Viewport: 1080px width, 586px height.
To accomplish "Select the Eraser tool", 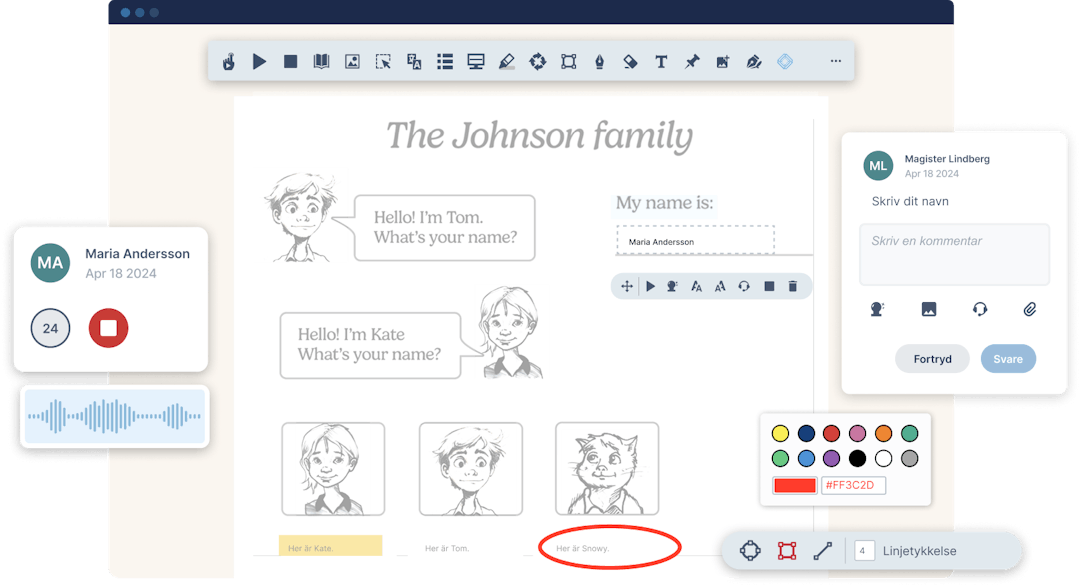I will pyautogui.click(x=630, y=61).
